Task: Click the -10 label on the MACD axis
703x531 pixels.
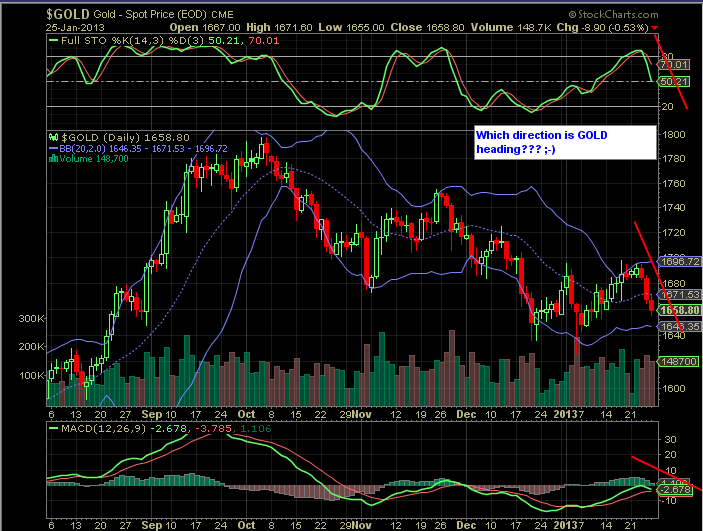Action: tap(668, 501)
